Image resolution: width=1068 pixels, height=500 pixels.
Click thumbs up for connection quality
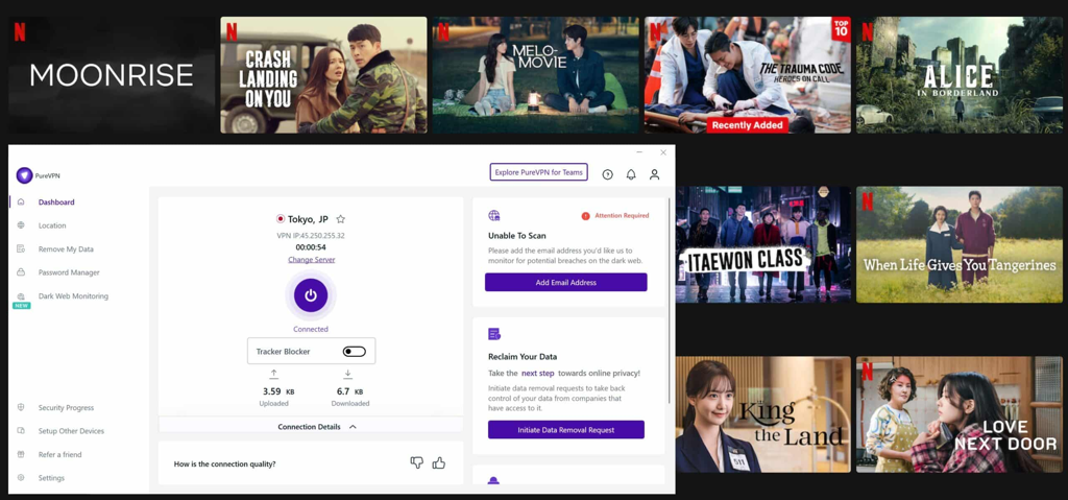439,463
